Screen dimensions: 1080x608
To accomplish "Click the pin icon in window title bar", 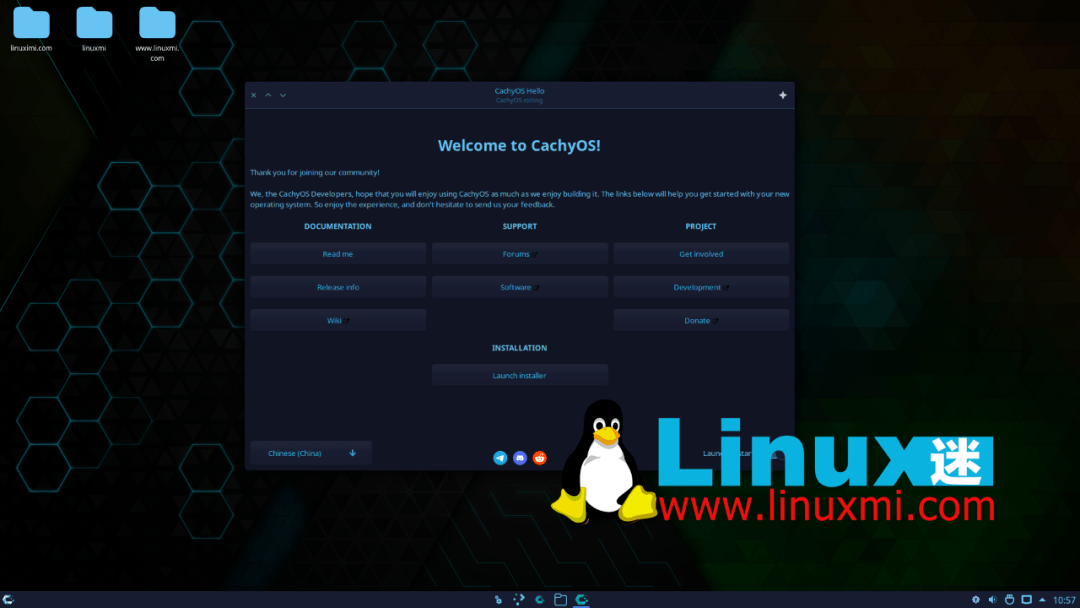I will click(x=783, y=94).
